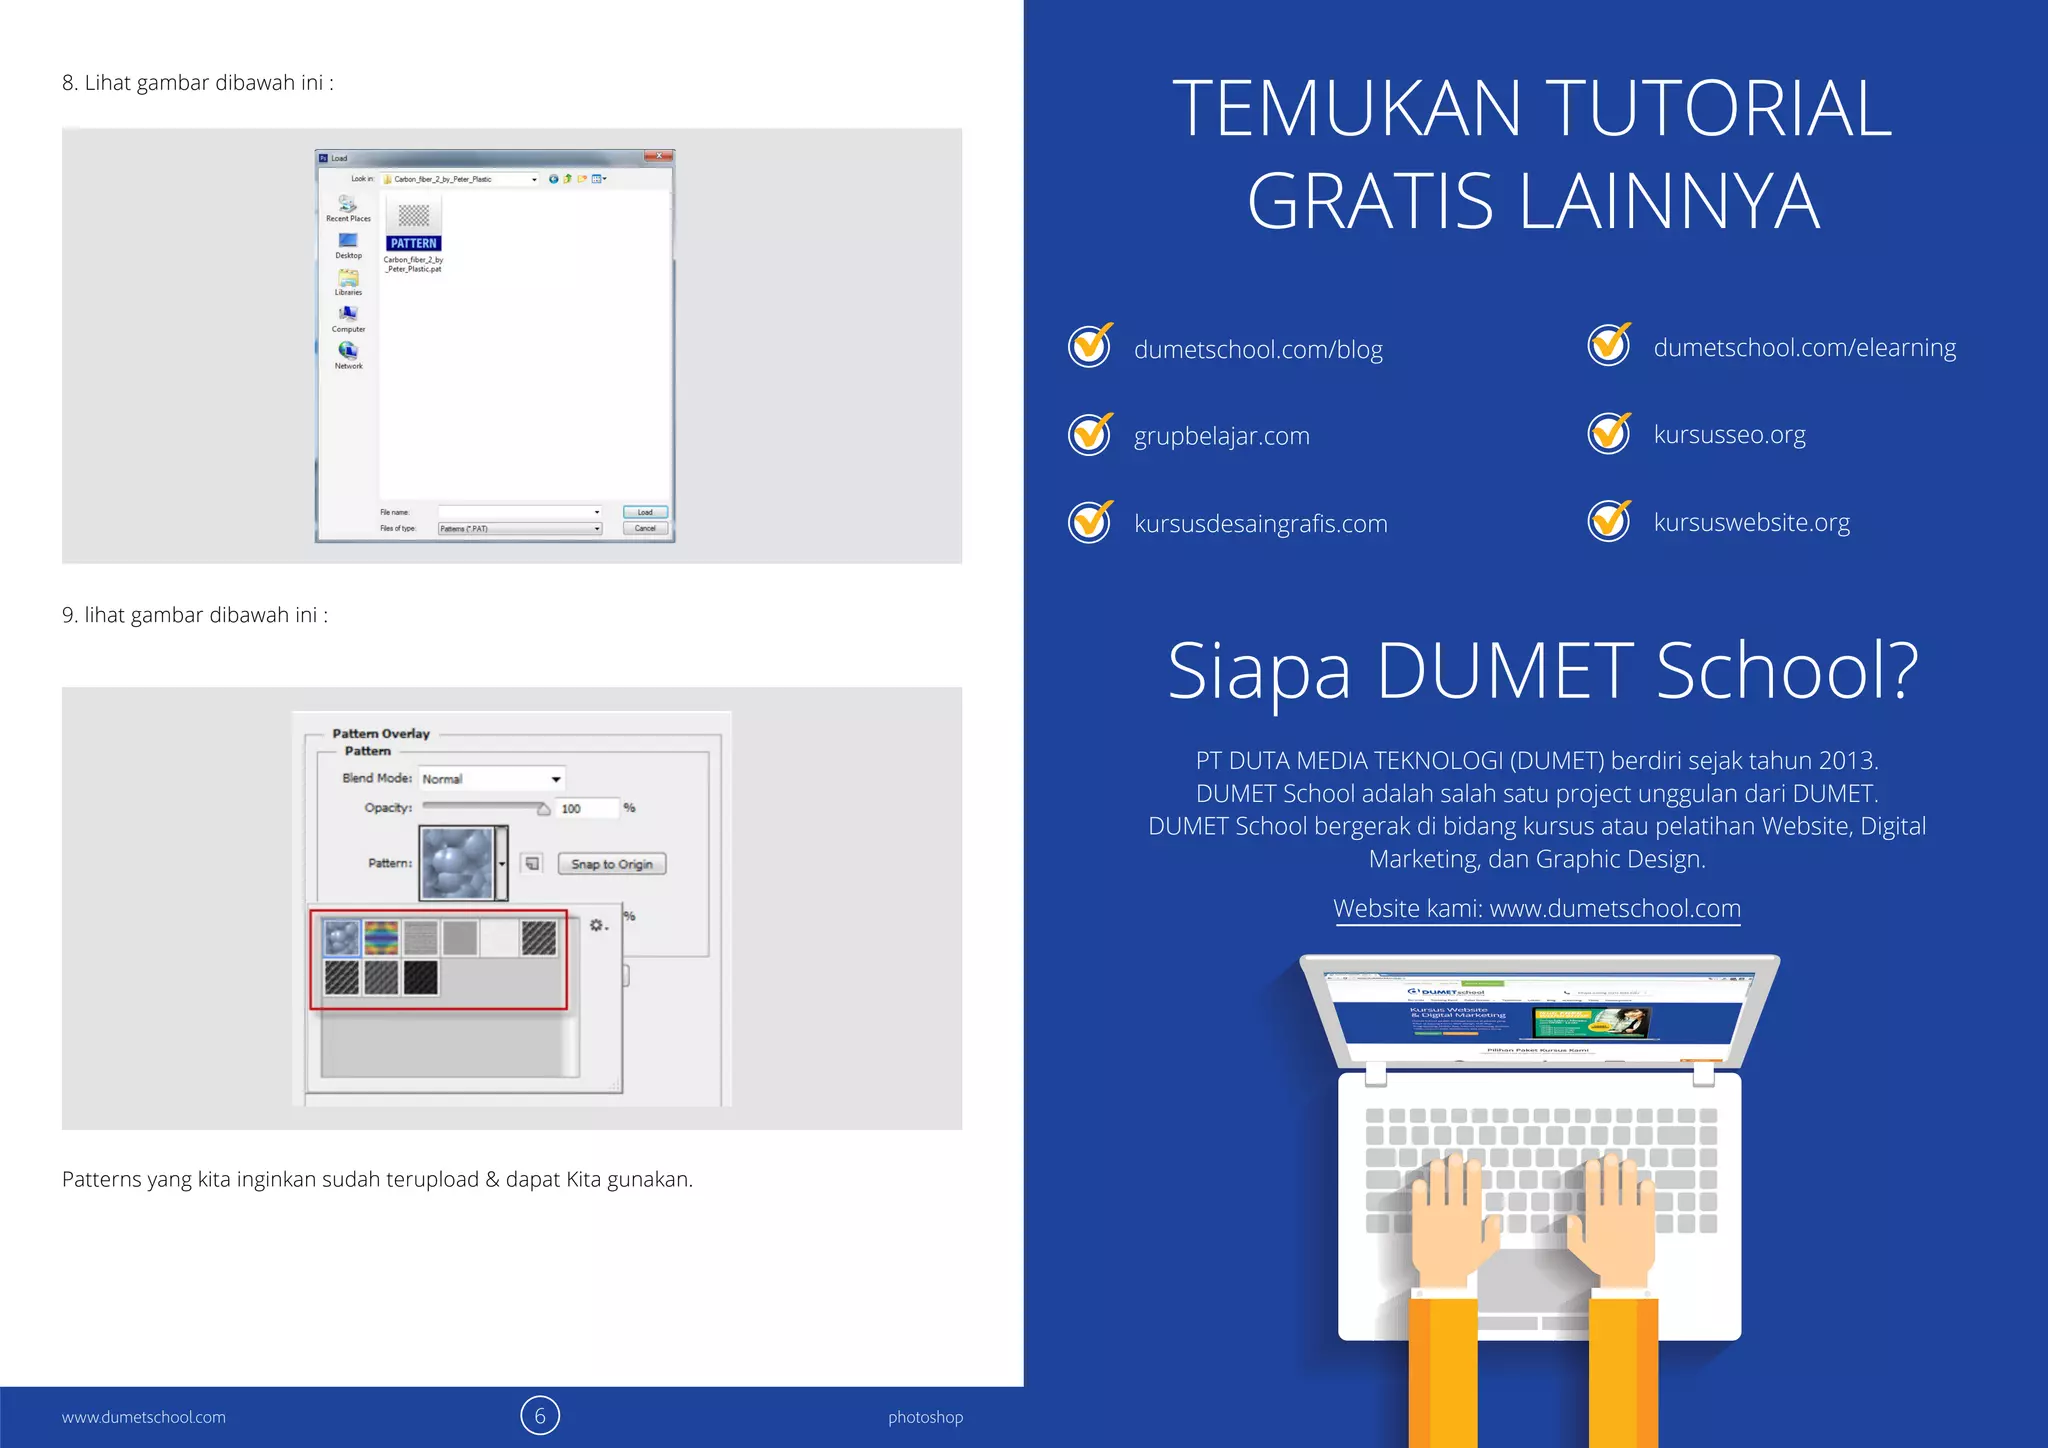Viewport: 2048px width, 1448px height.
Task: Open the dumetschool.com/elearning link
Action: (x=1804, y=348)
